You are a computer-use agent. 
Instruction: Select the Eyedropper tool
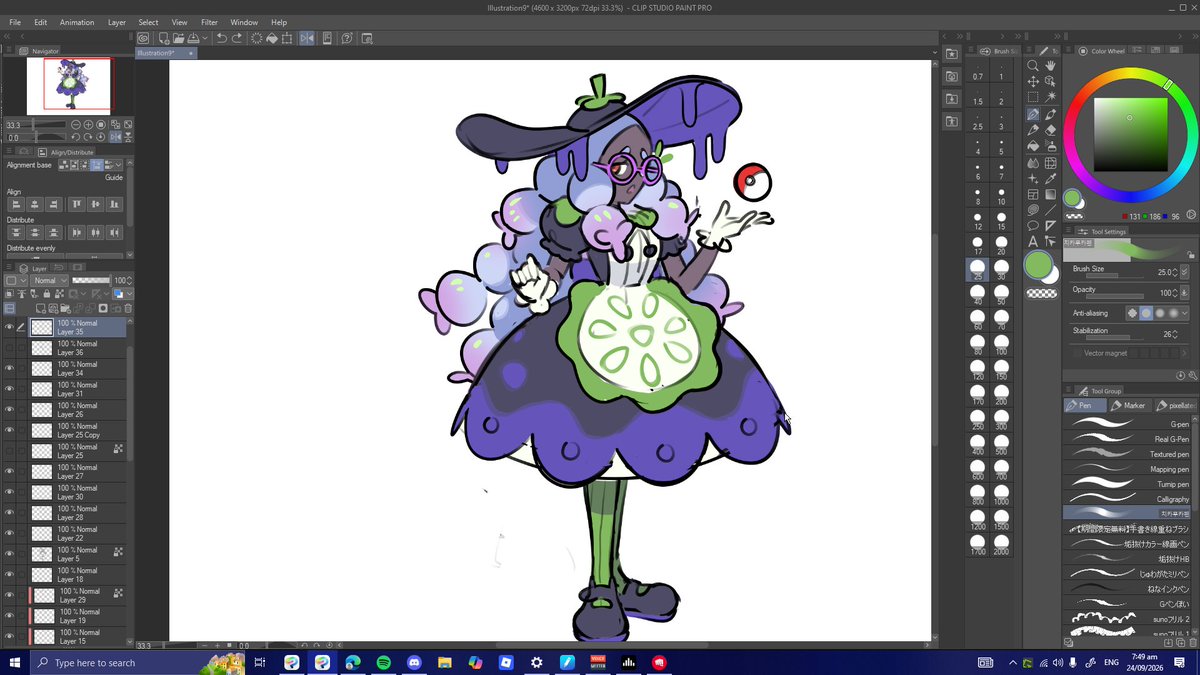point(1051,177)
